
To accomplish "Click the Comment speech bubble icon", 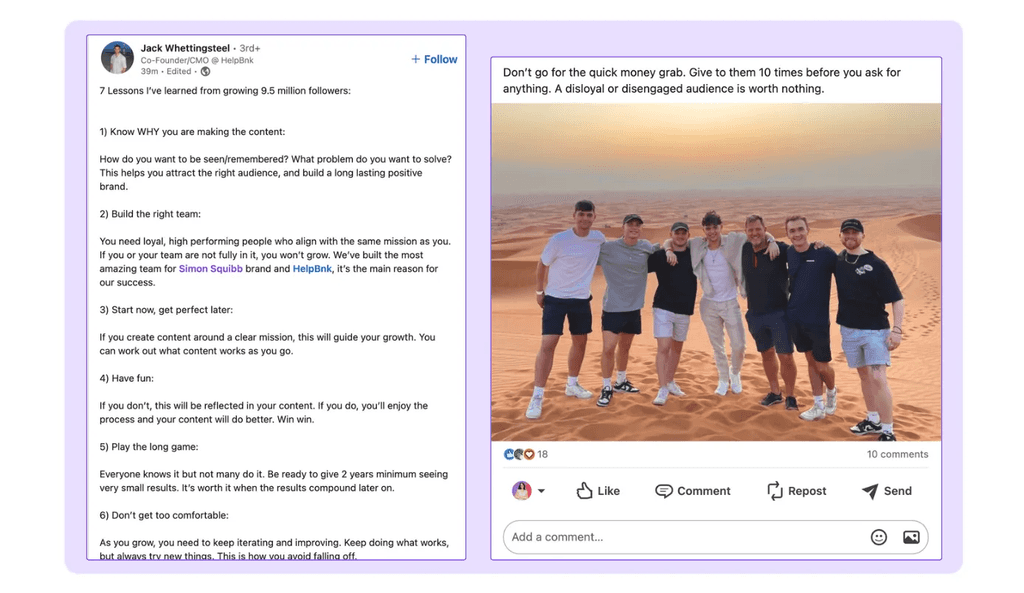I will click(x=664, y=490).
